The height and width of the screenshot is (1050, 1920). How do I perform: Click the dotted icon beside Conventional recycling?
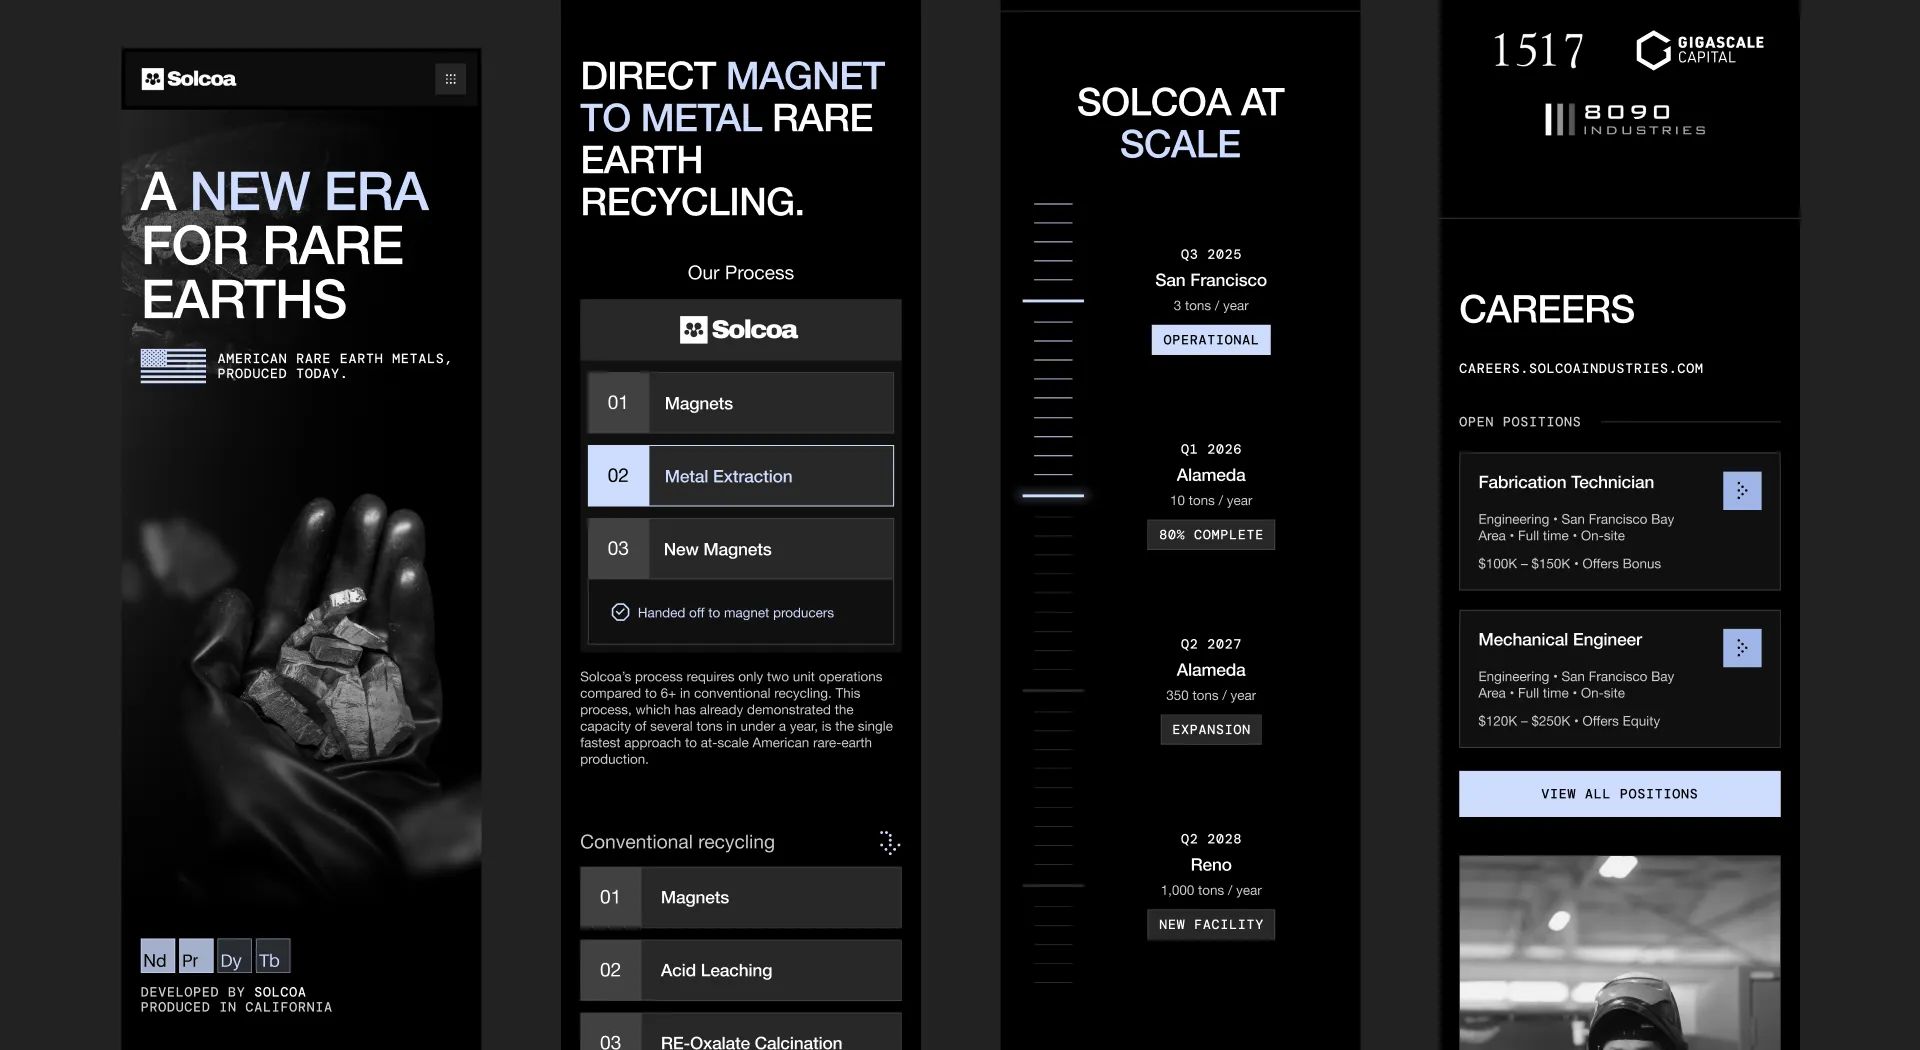click(889, 842)
